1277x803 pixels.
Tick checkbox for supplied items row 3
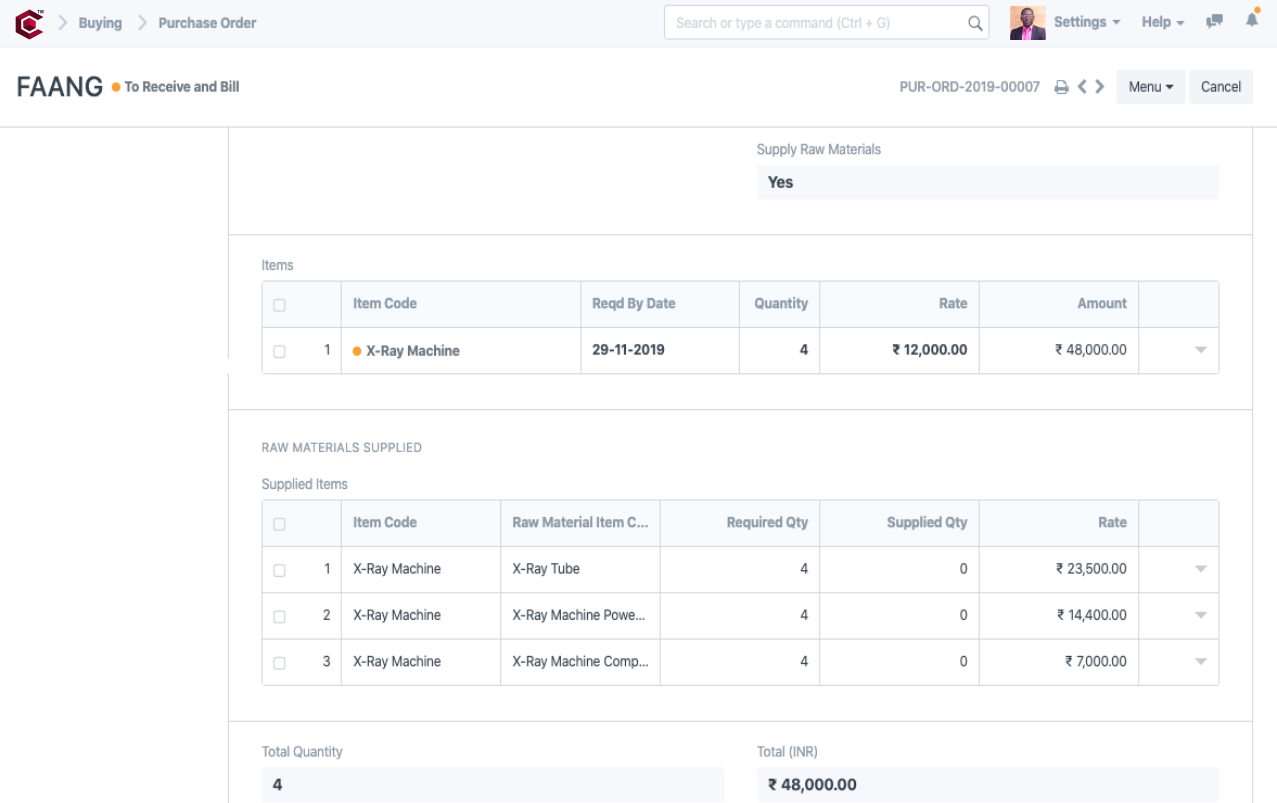coord(279,663)
